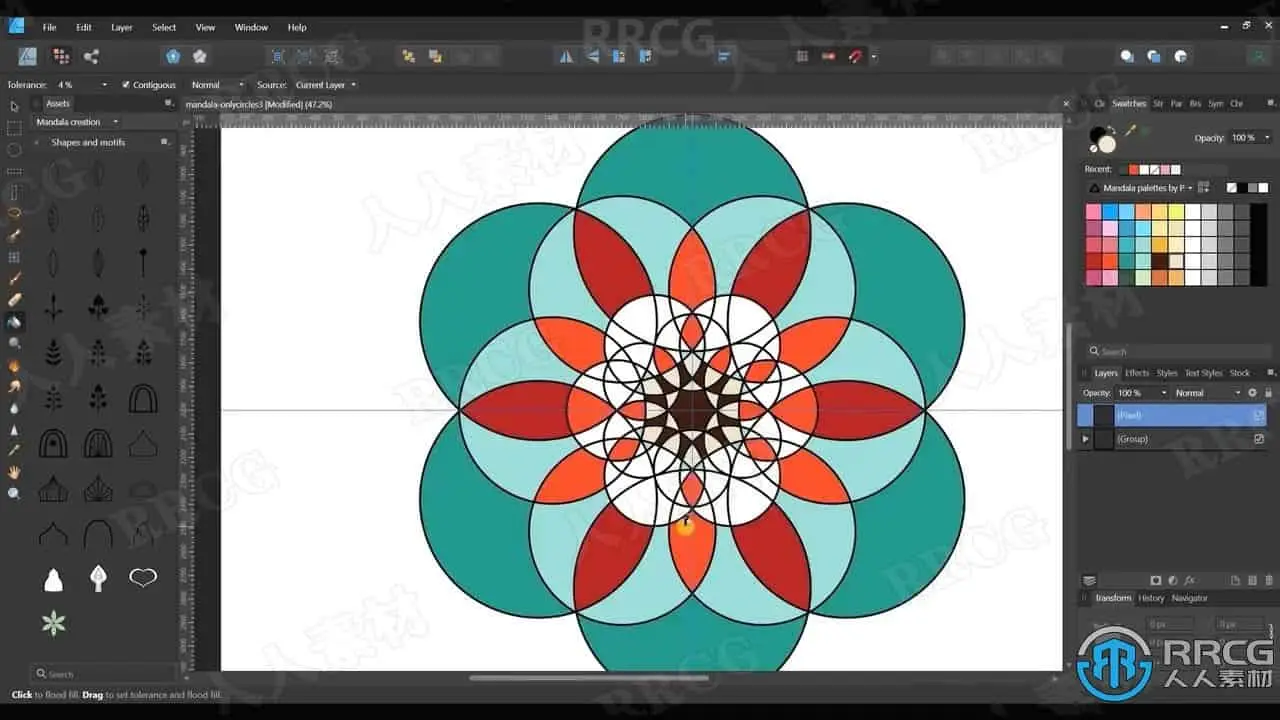Click the snapping magnet icon
Viewport: 1280px width, 720px height.
pyautogui.click(x=855, y=56)
